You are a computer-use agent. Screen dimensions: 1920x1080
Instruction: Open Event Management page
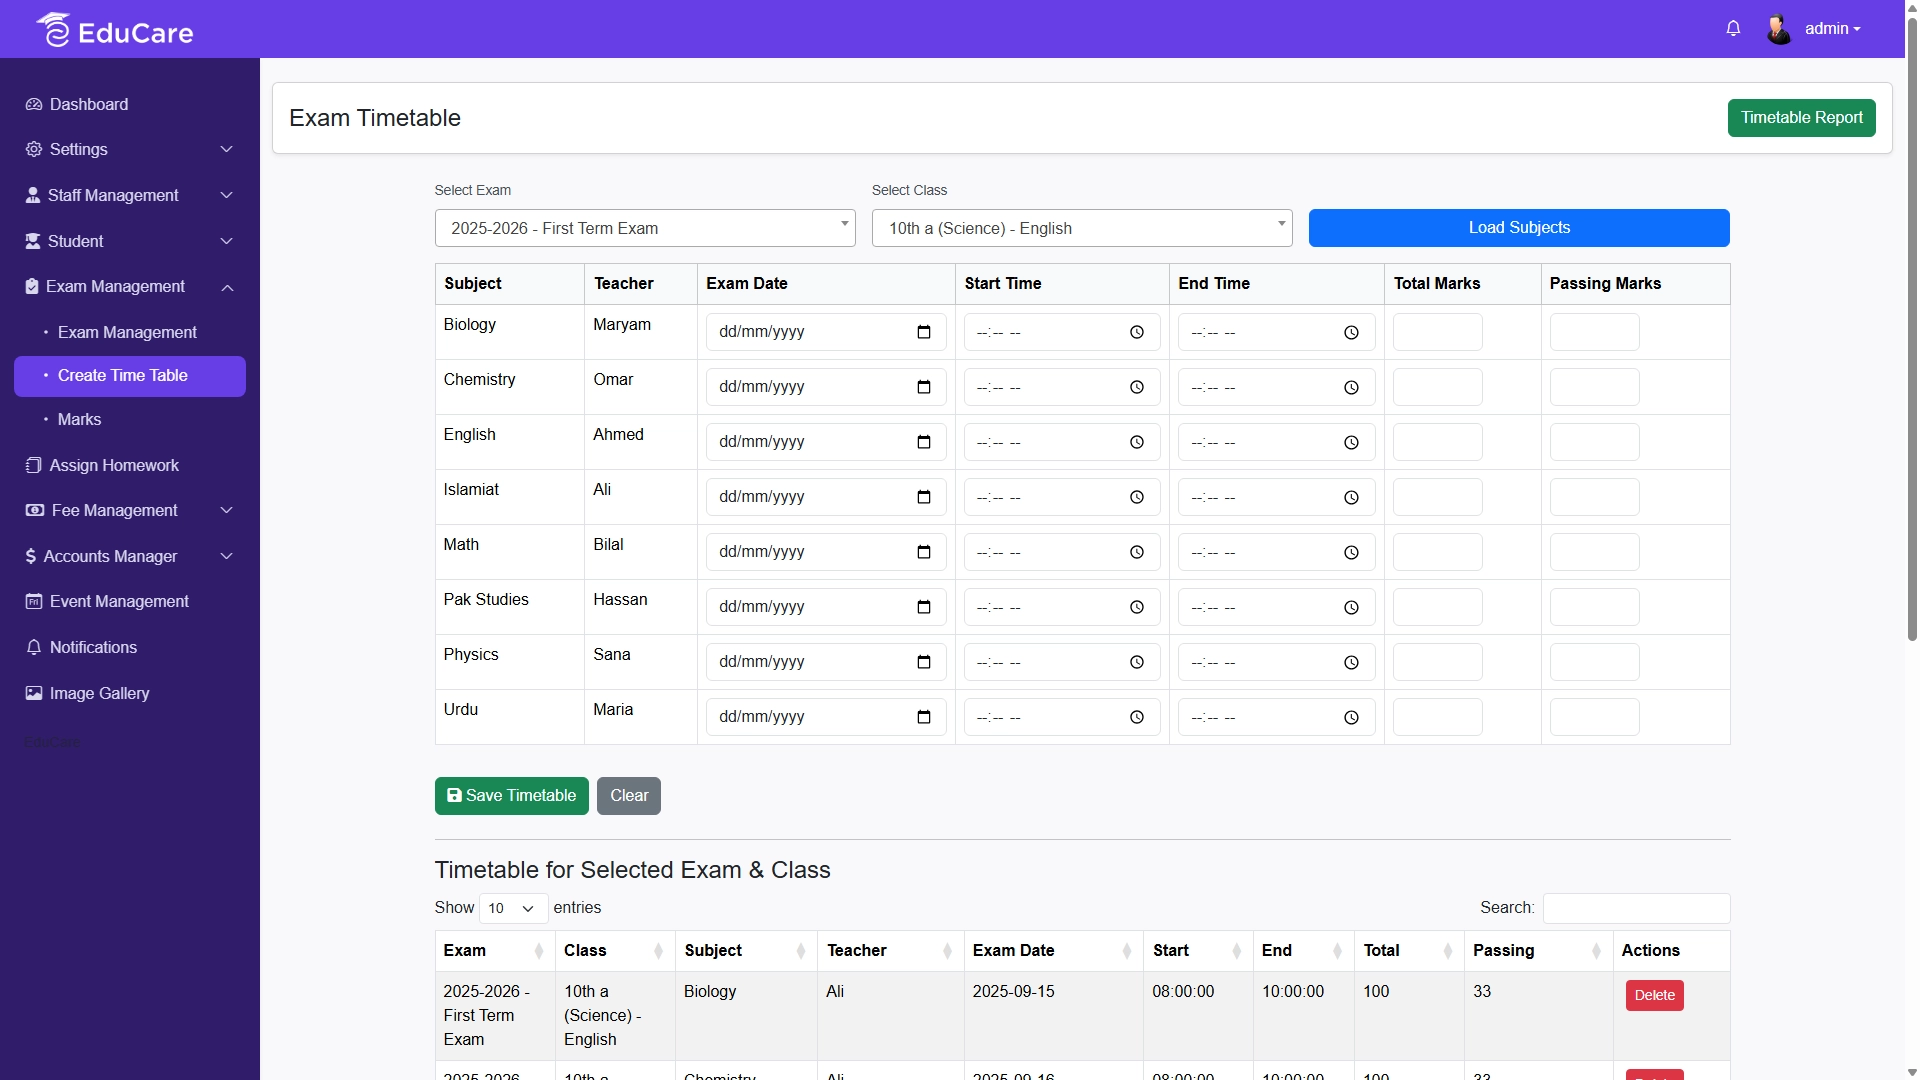point(130,601)
